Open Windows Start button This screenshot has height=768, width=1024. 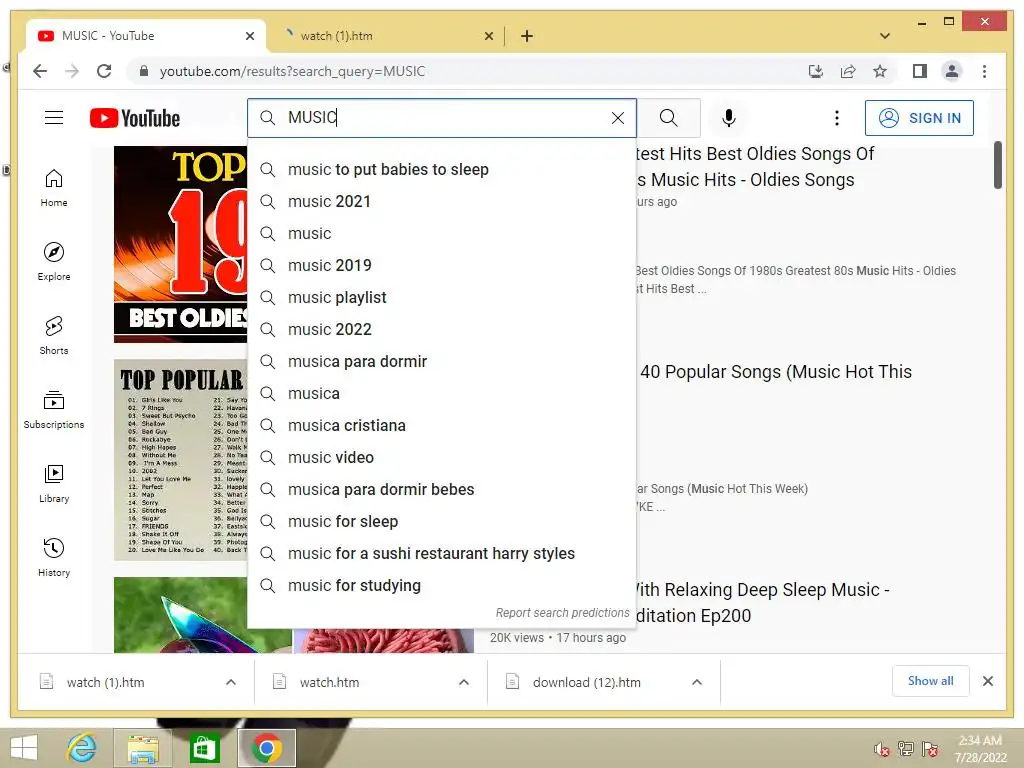[24, 748]
